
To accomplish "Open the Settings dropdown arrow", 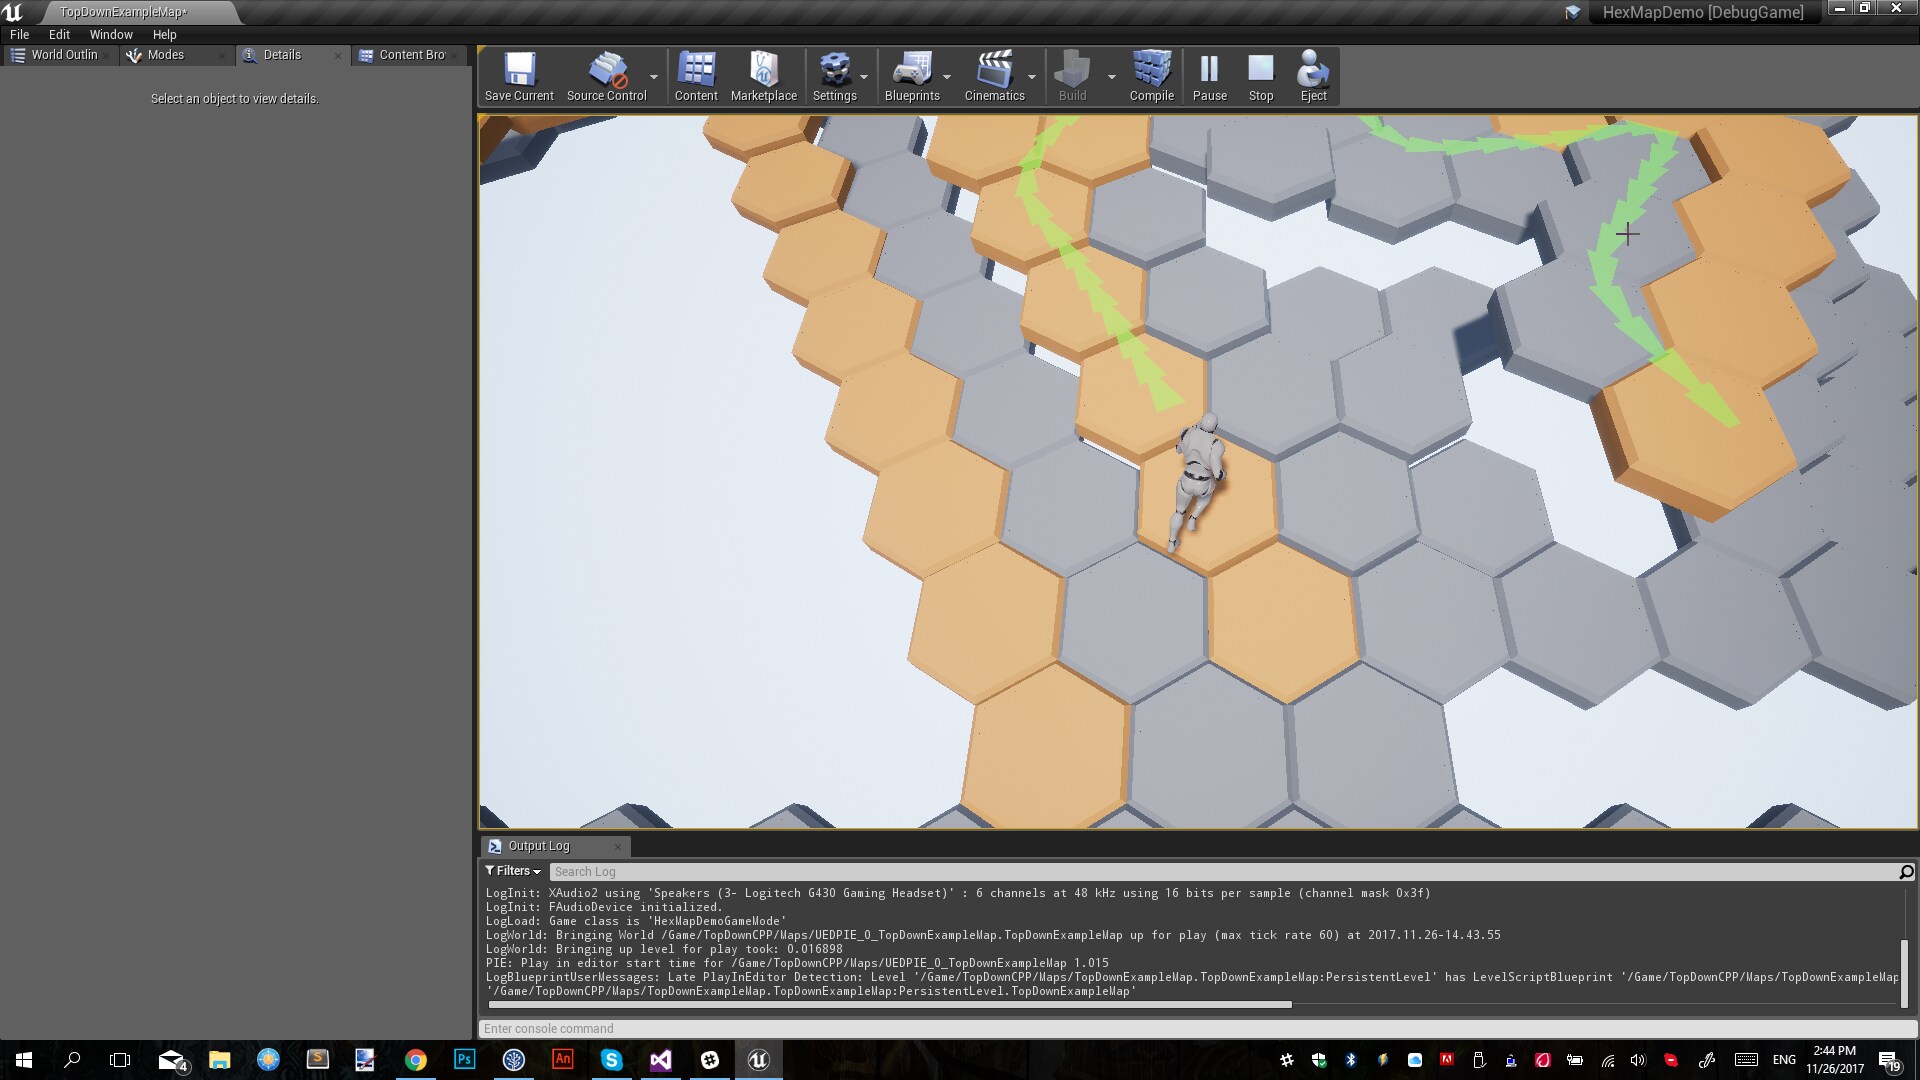I will (x=864, y=75).
